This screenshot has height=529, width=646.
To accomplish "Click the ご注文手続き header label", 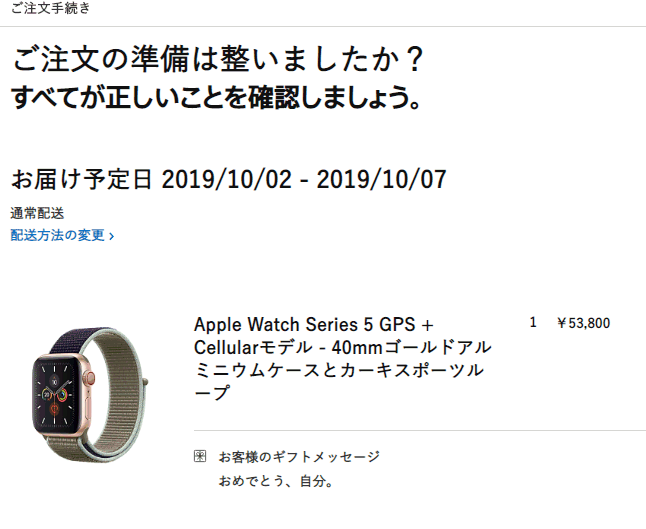I will 50,8.
